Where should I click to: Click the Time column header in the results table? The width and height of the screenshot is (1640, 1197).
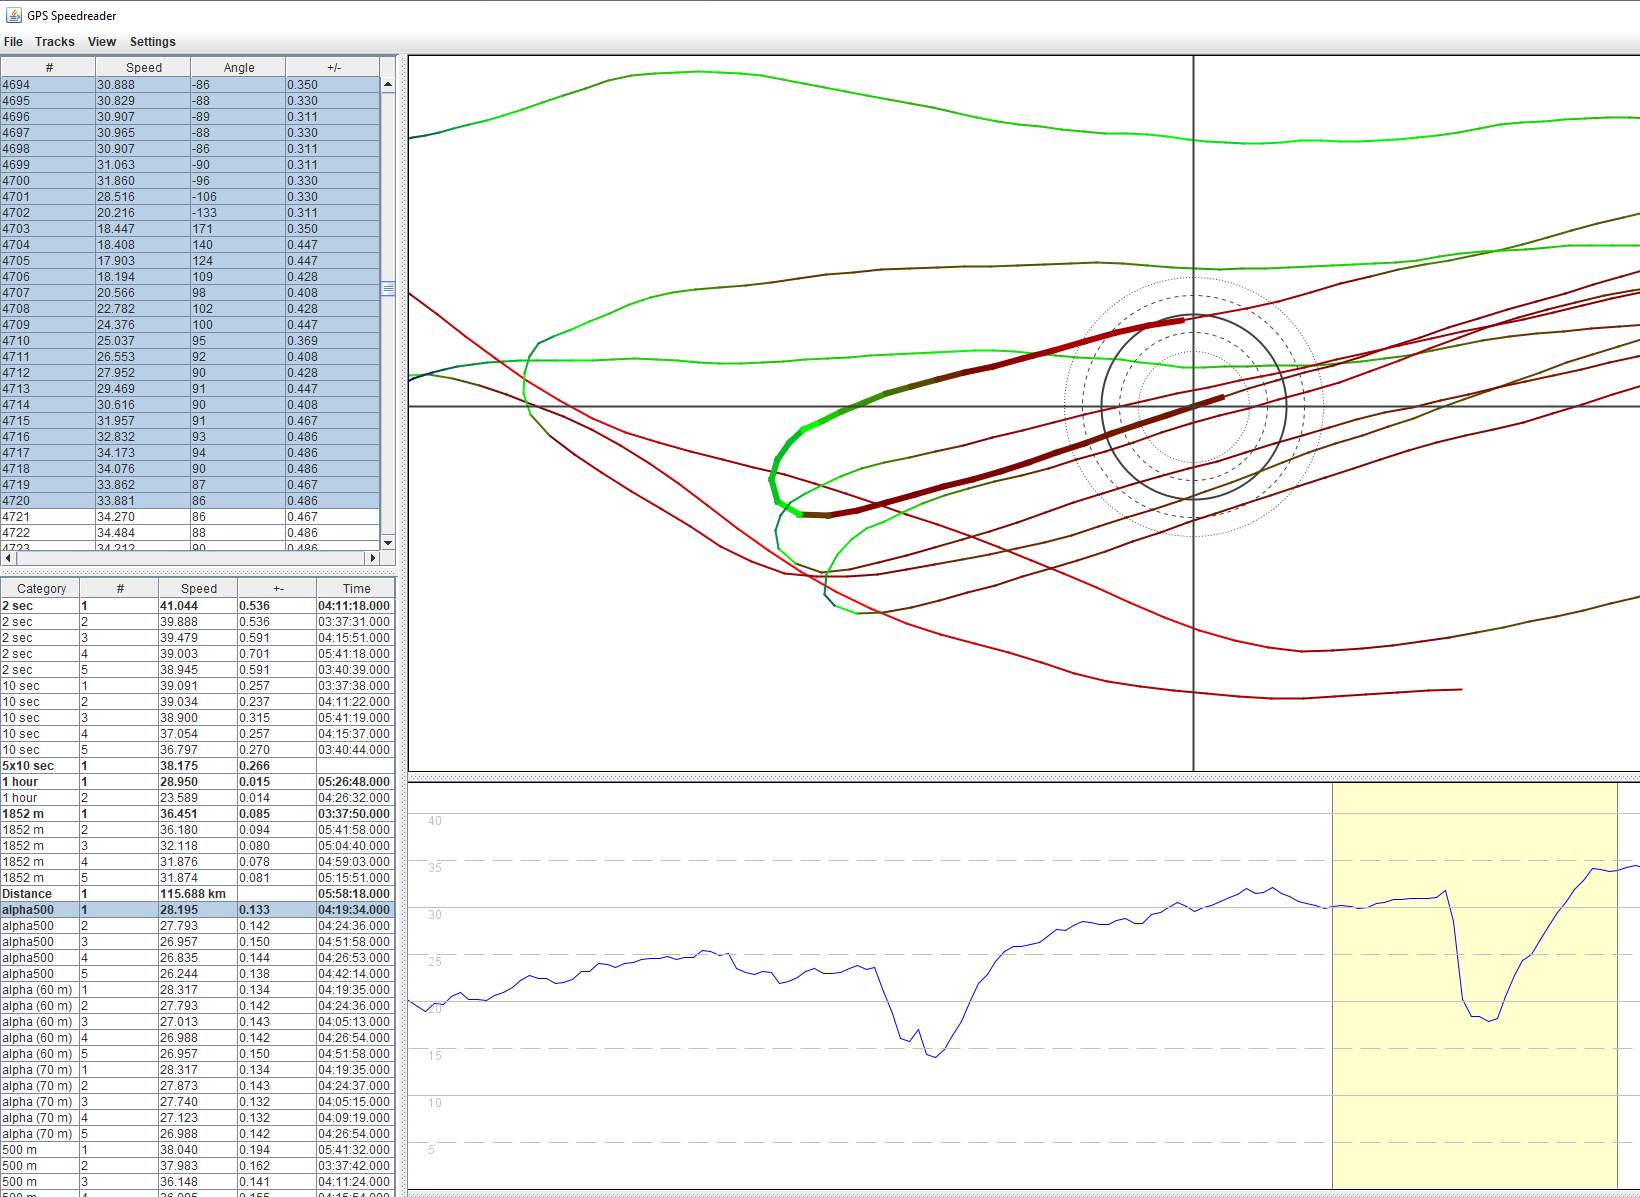356,589
